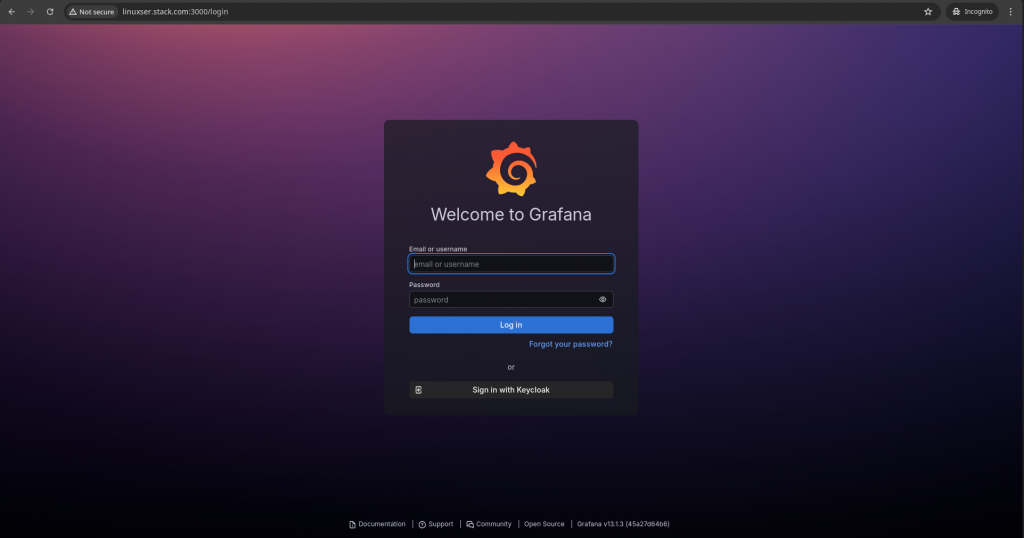Click the Grafana version link
1024x538 pixels.
623,524
